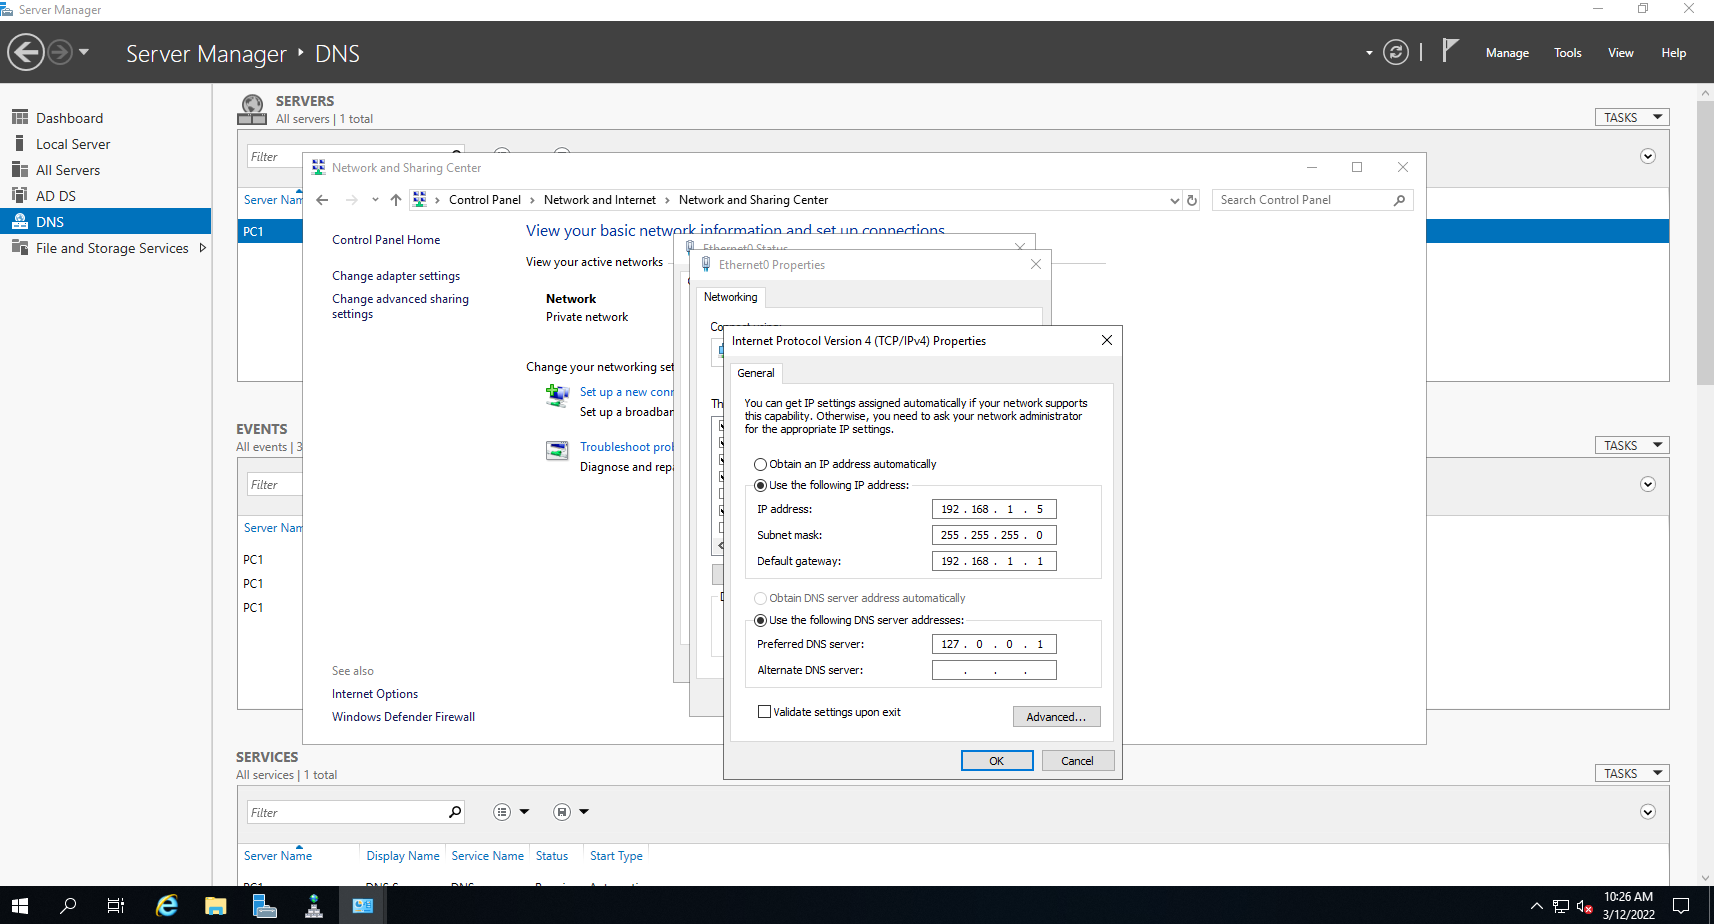This screenshot has width=1714, height=924.
Task: Open the View menu
Action: pyautogui.click(x=1620, y=53)
